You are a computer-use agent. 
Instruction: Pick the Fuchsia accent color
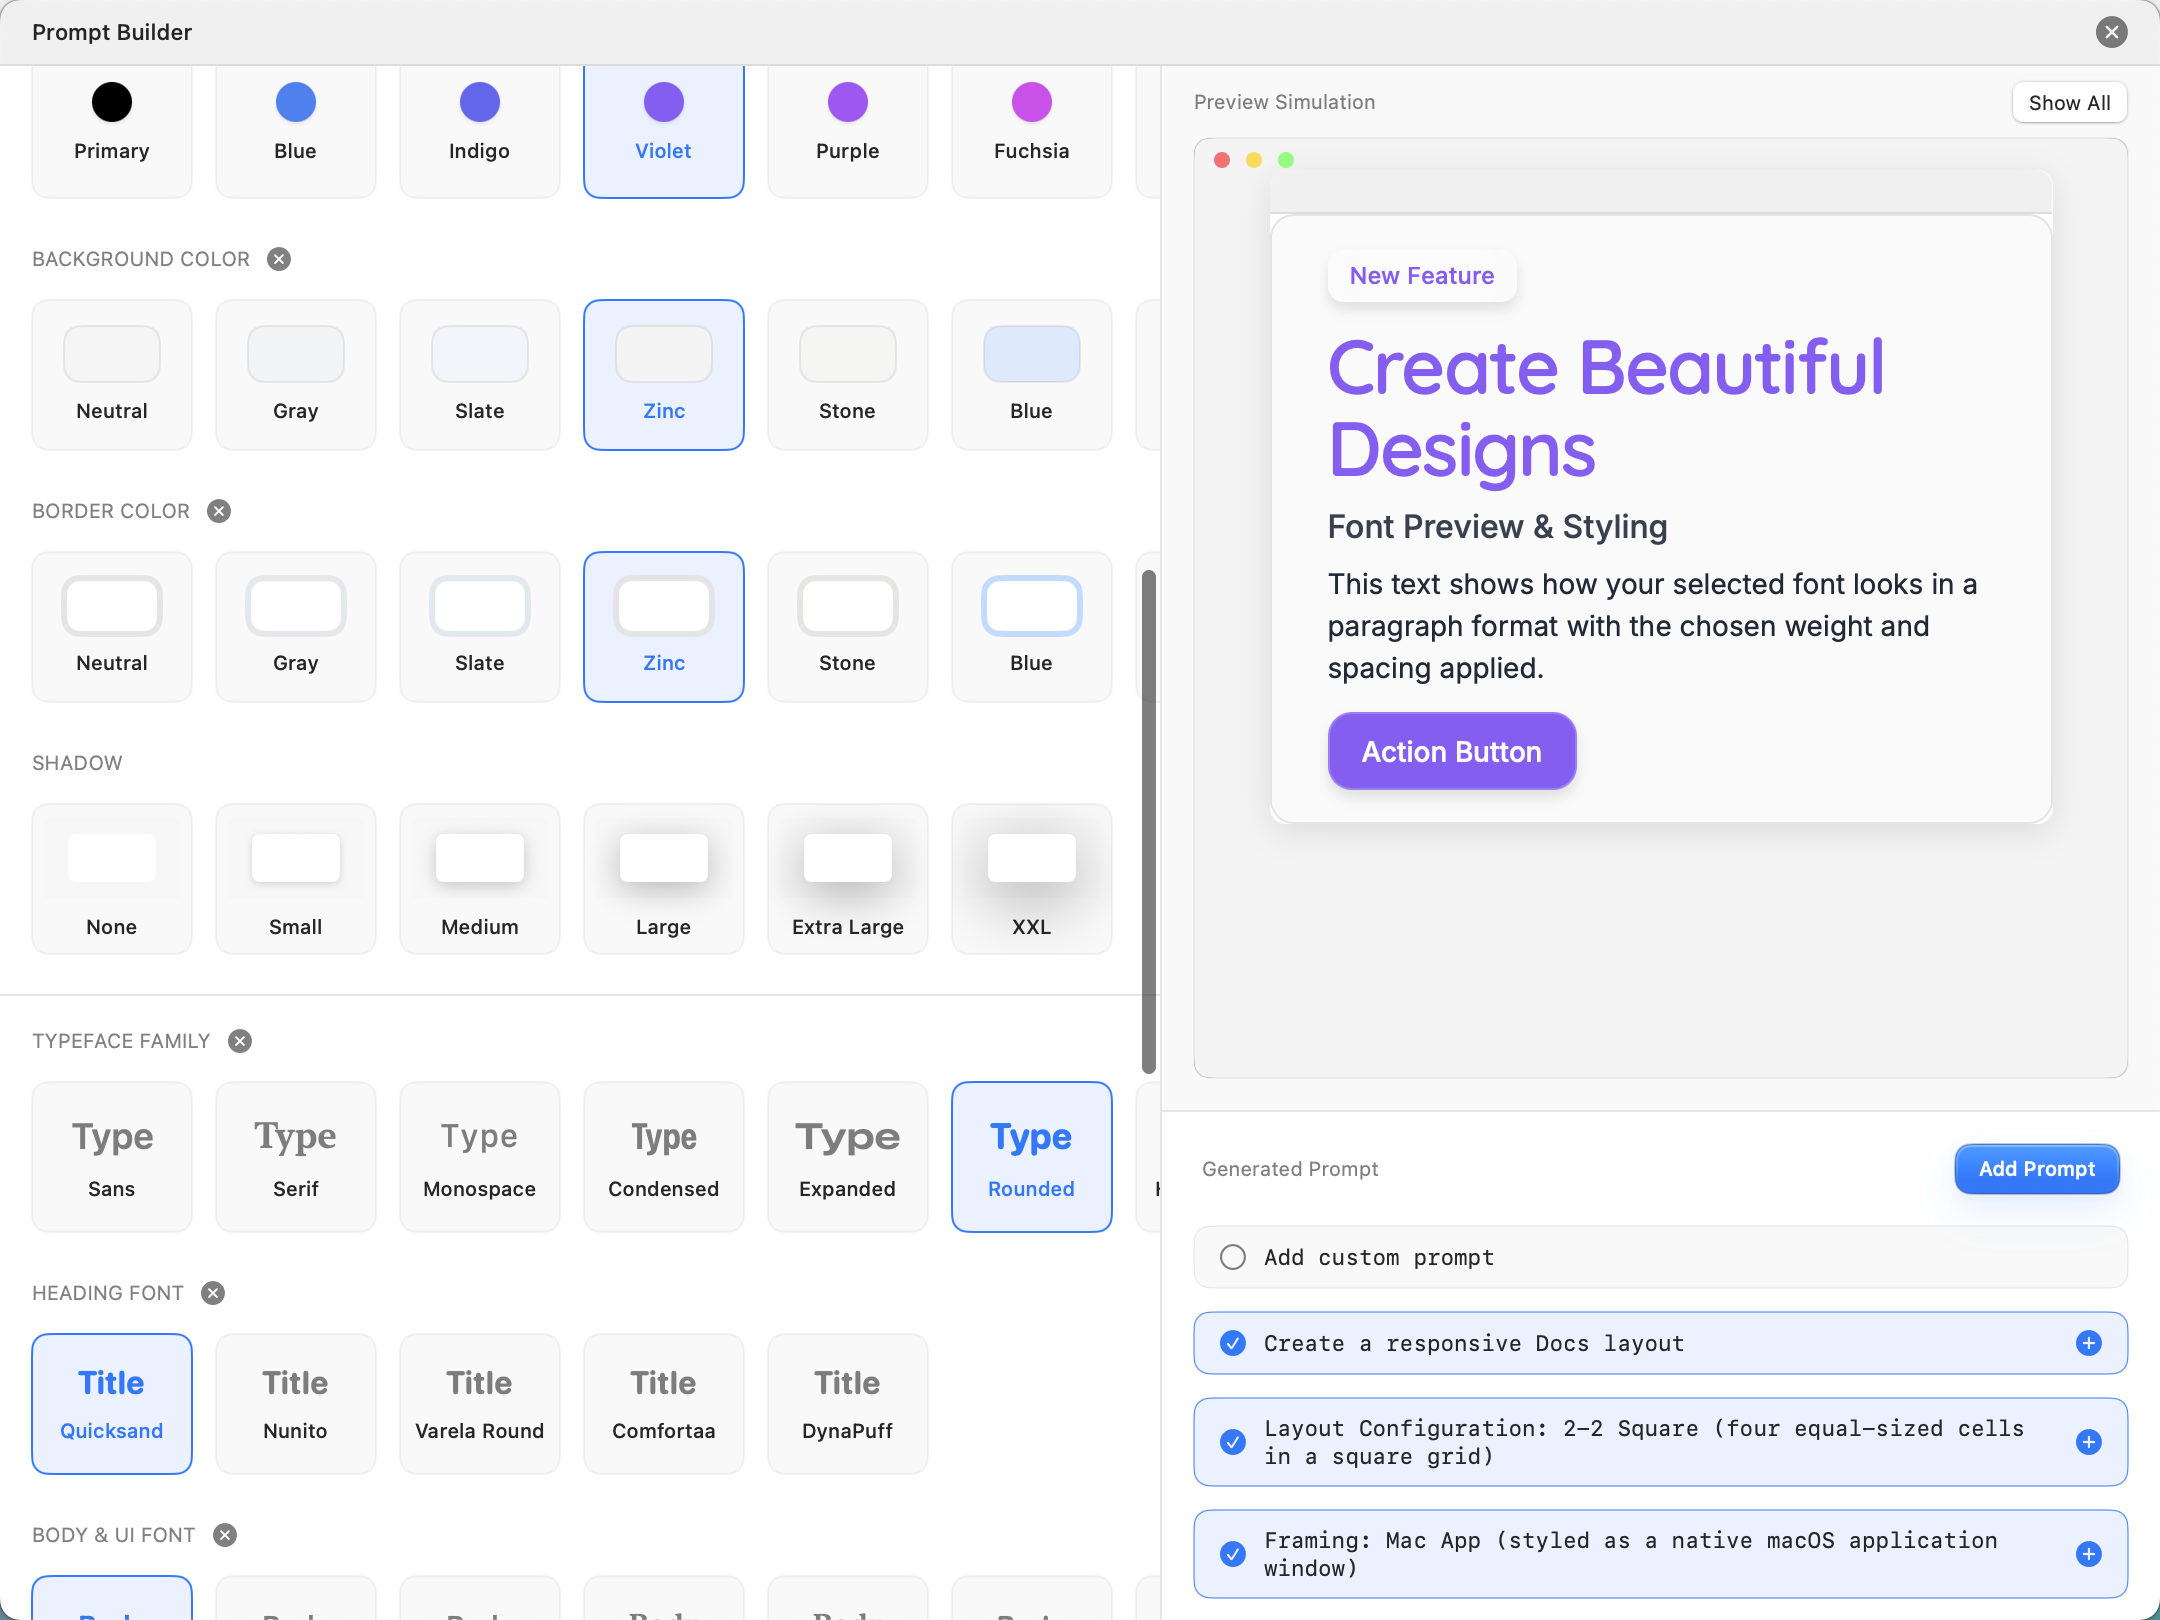1032,132
